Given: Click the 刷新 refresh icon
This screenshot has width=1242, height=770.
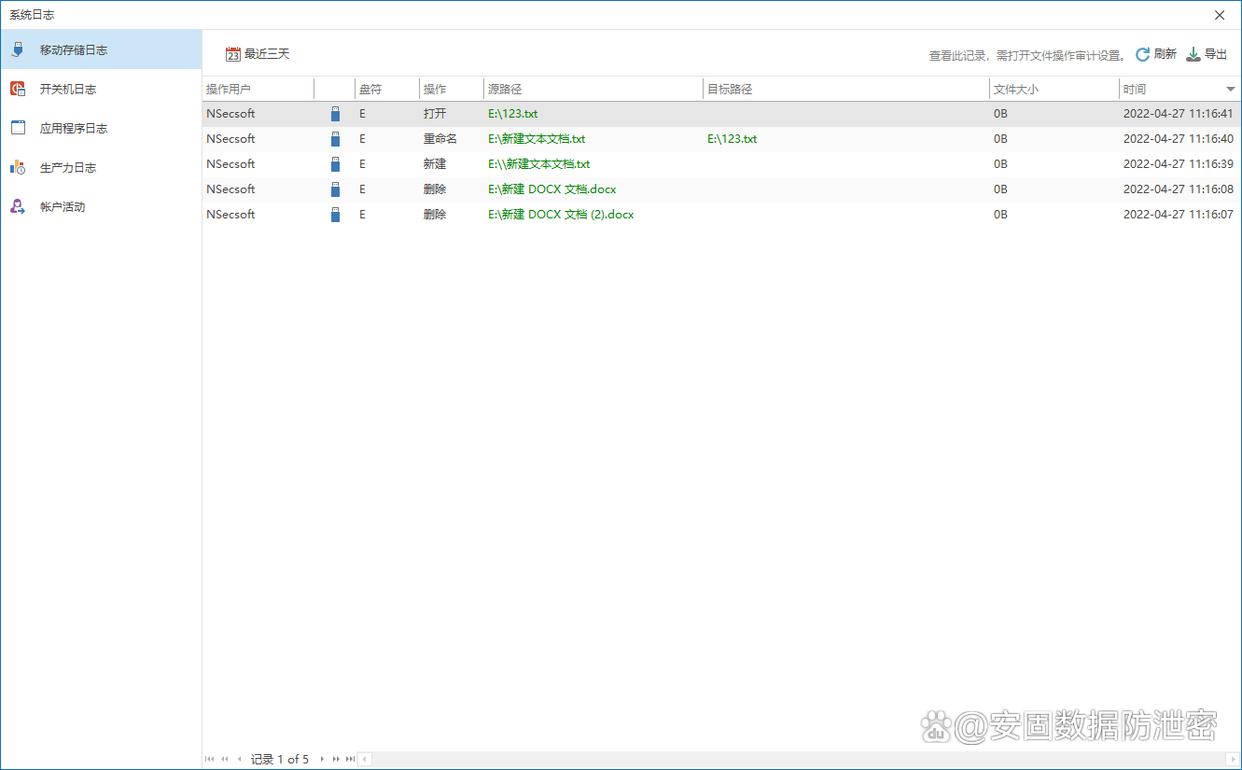Looking at the screenshot, I should [x=1142, y=55].
